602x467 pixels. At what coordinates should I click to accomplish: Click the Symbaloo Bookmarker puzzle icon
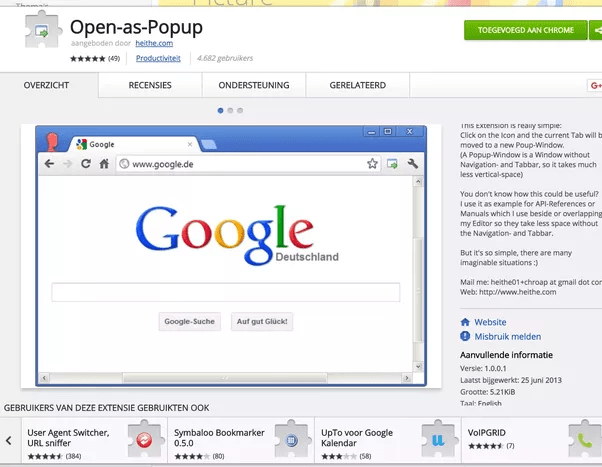291,440
